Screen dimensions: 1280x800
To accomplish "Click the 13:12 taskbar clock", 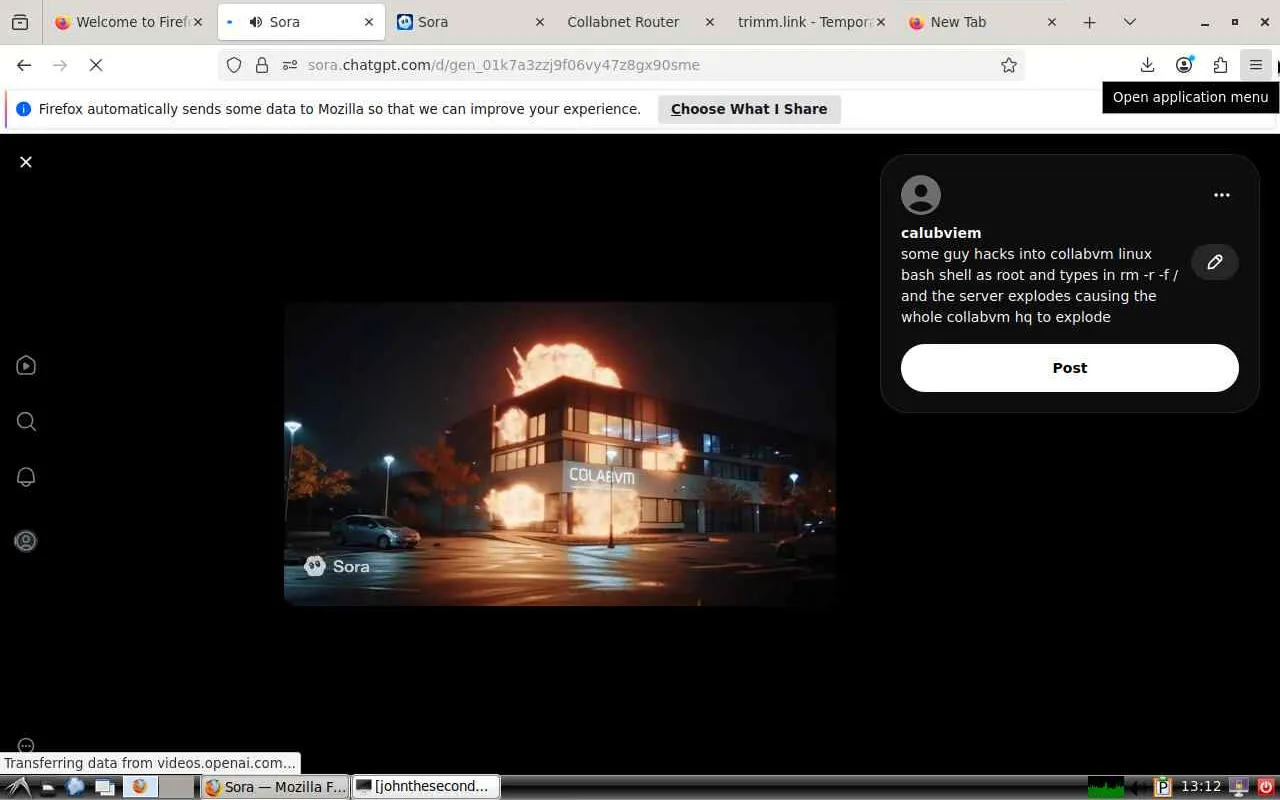I will pyautogui.click(x=1201, y=787).
